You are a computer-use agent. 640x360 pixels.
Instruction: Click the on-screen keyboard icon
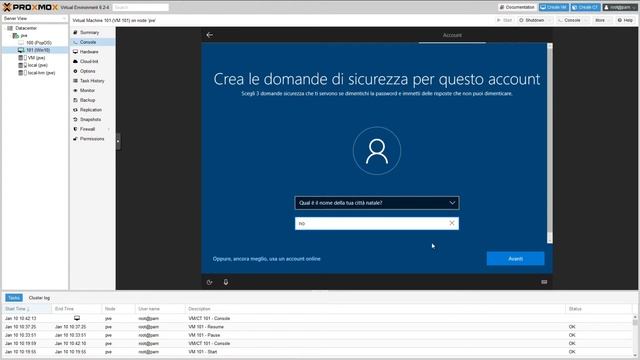(x=544, y=282)
